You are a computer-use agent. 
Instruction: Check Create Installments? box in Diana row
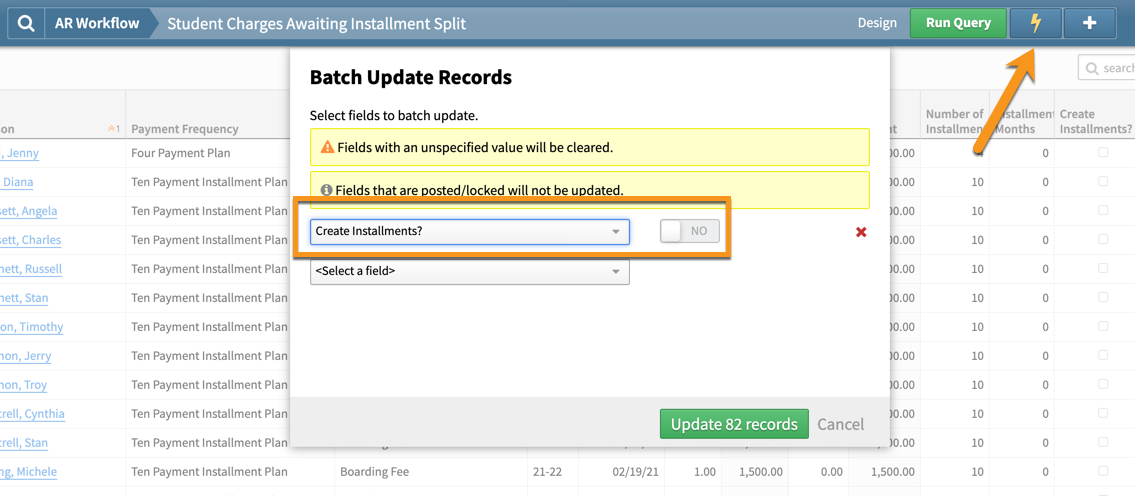pyautogui.click(x=1103, y=181)
